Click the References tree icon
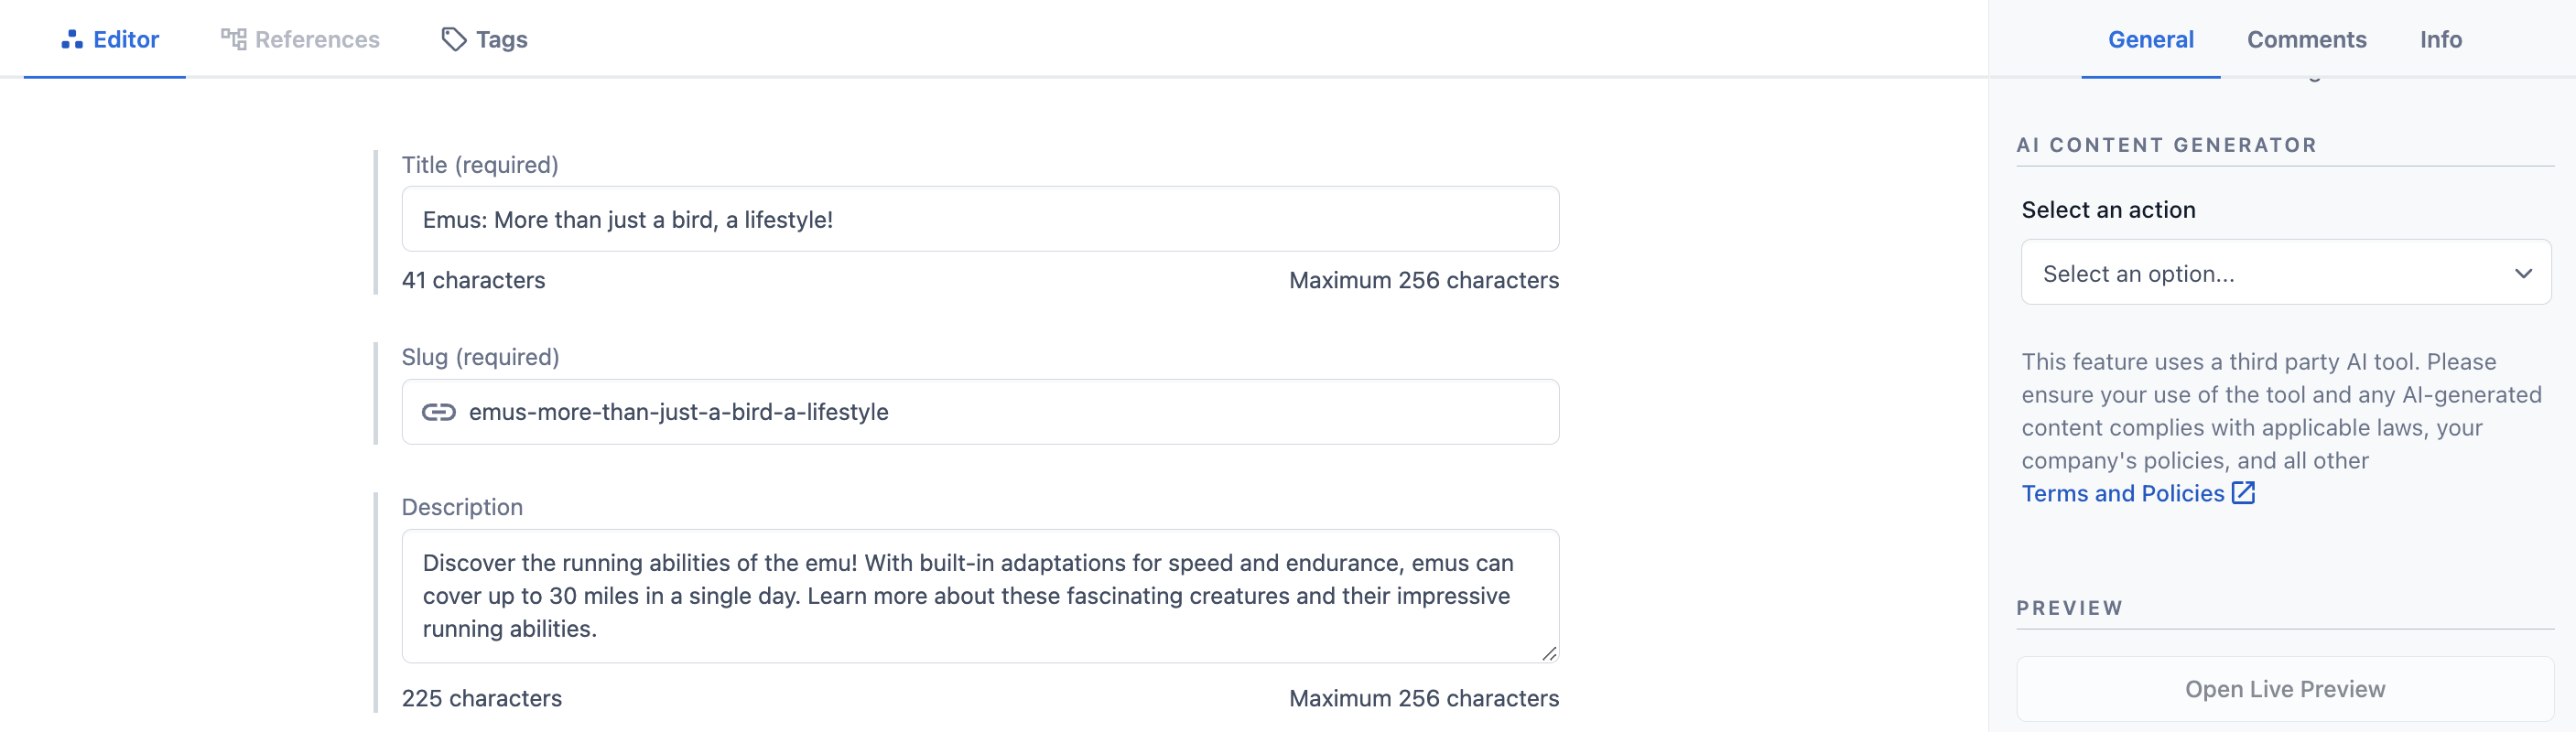This screenshot has height=732, width=2576. 233,39
